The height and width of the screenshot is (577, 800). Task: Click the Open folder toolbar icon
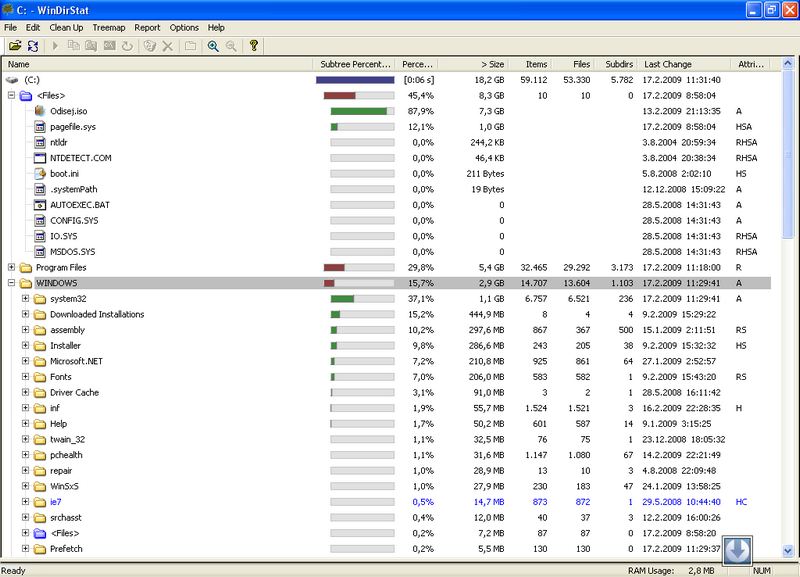point(14,46)
